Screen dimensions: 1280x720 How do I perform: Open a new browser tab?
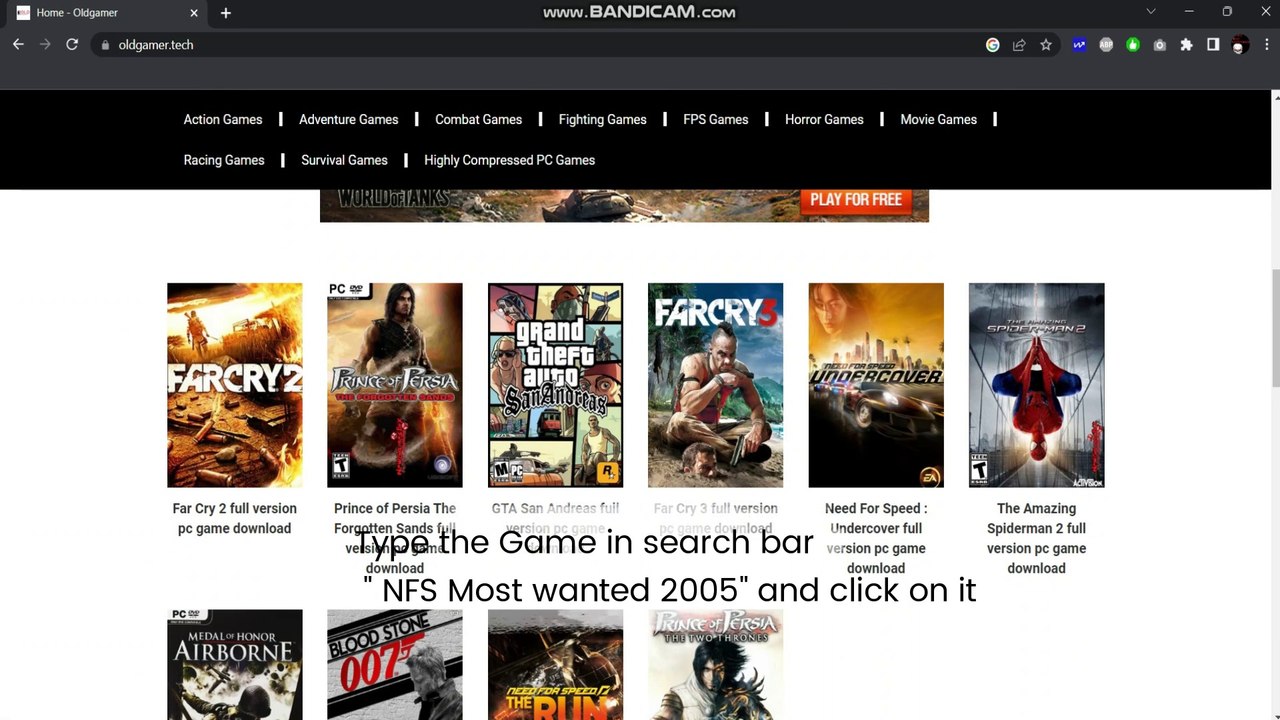(226, 13)
